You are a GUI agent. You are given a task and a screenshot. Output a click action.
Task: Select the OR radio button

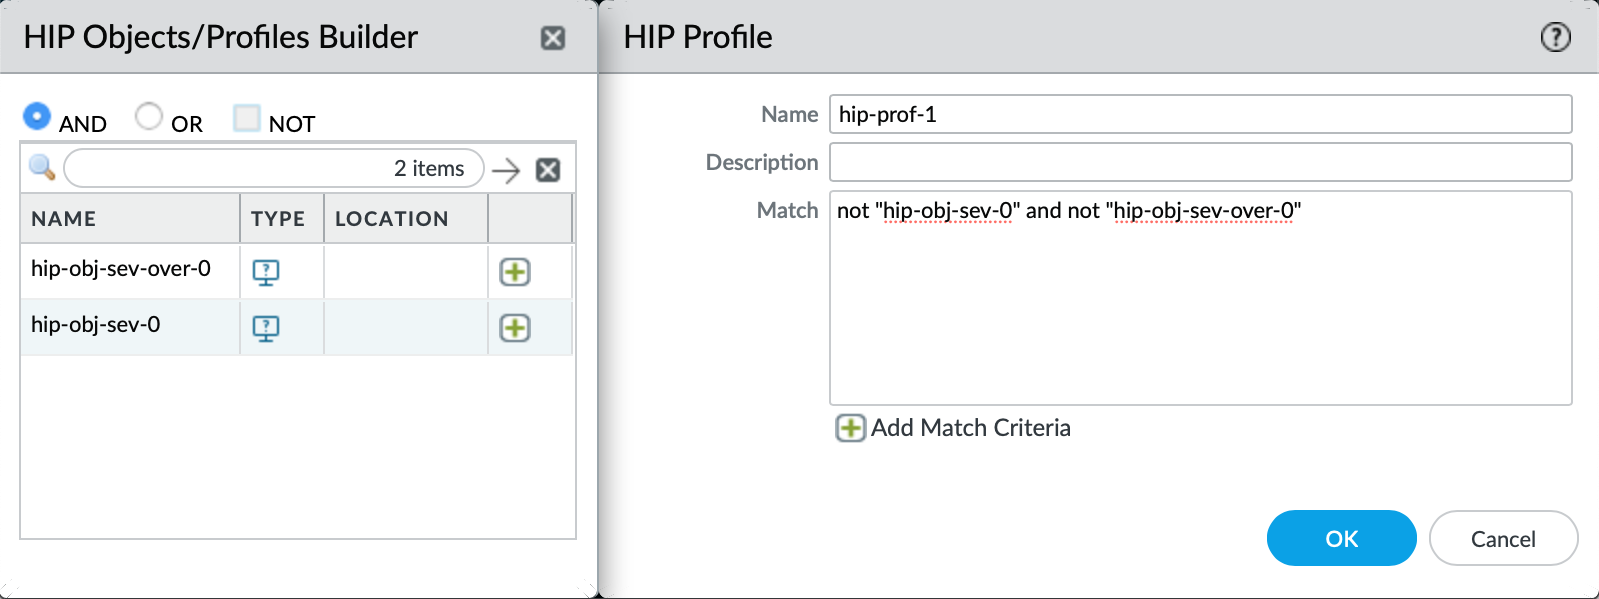click(x=149, y=117)
